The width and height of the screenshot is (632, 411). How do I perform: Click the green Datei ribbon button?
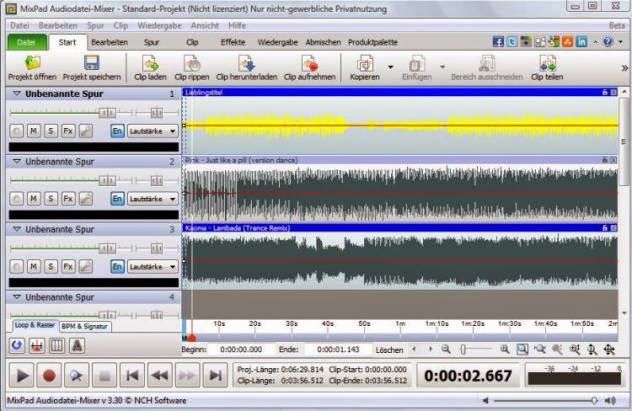(26, 42)
